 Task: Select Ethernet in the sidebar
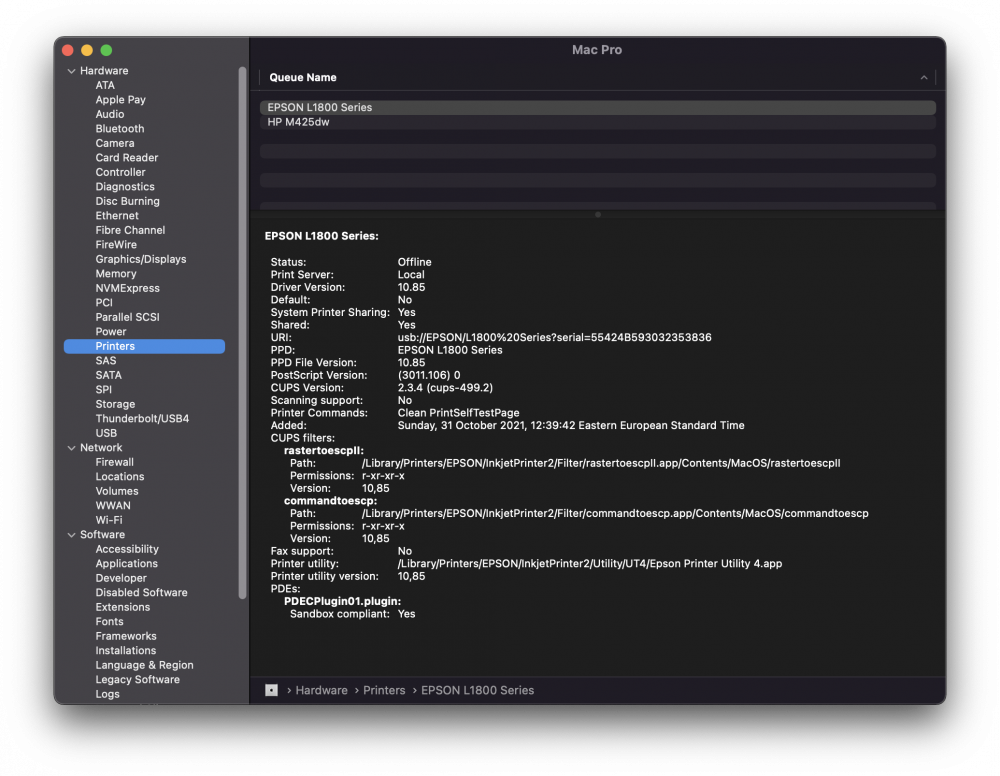tap(117, 216)
